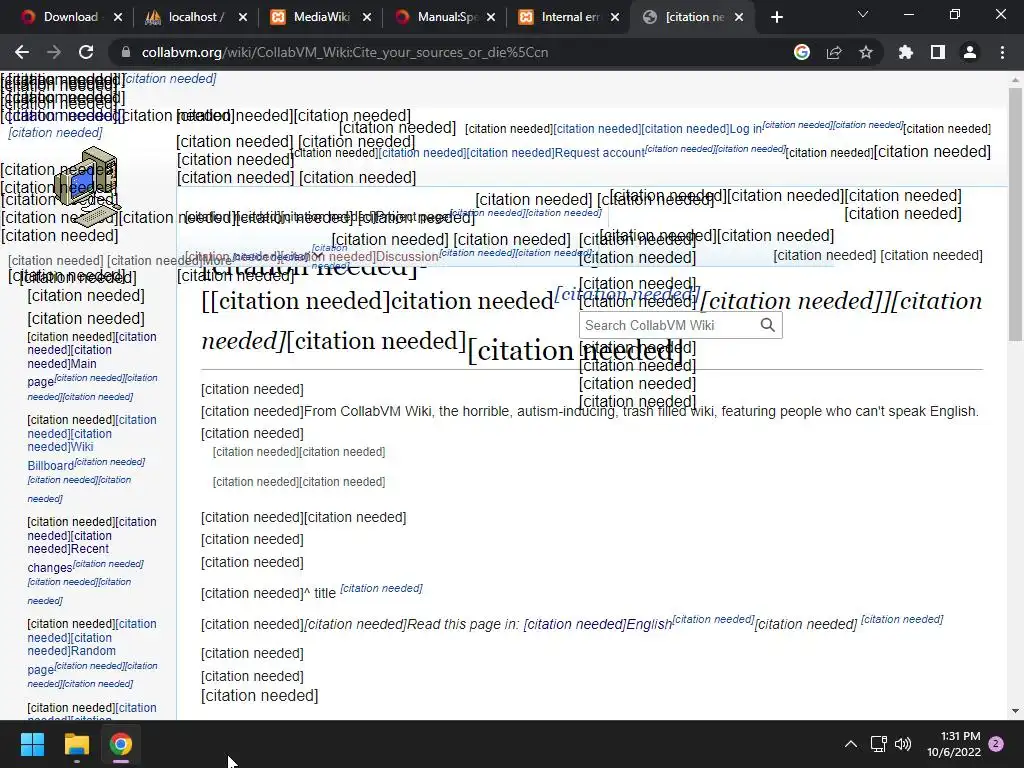Switch to the Internal err tab

click(570, 17)
